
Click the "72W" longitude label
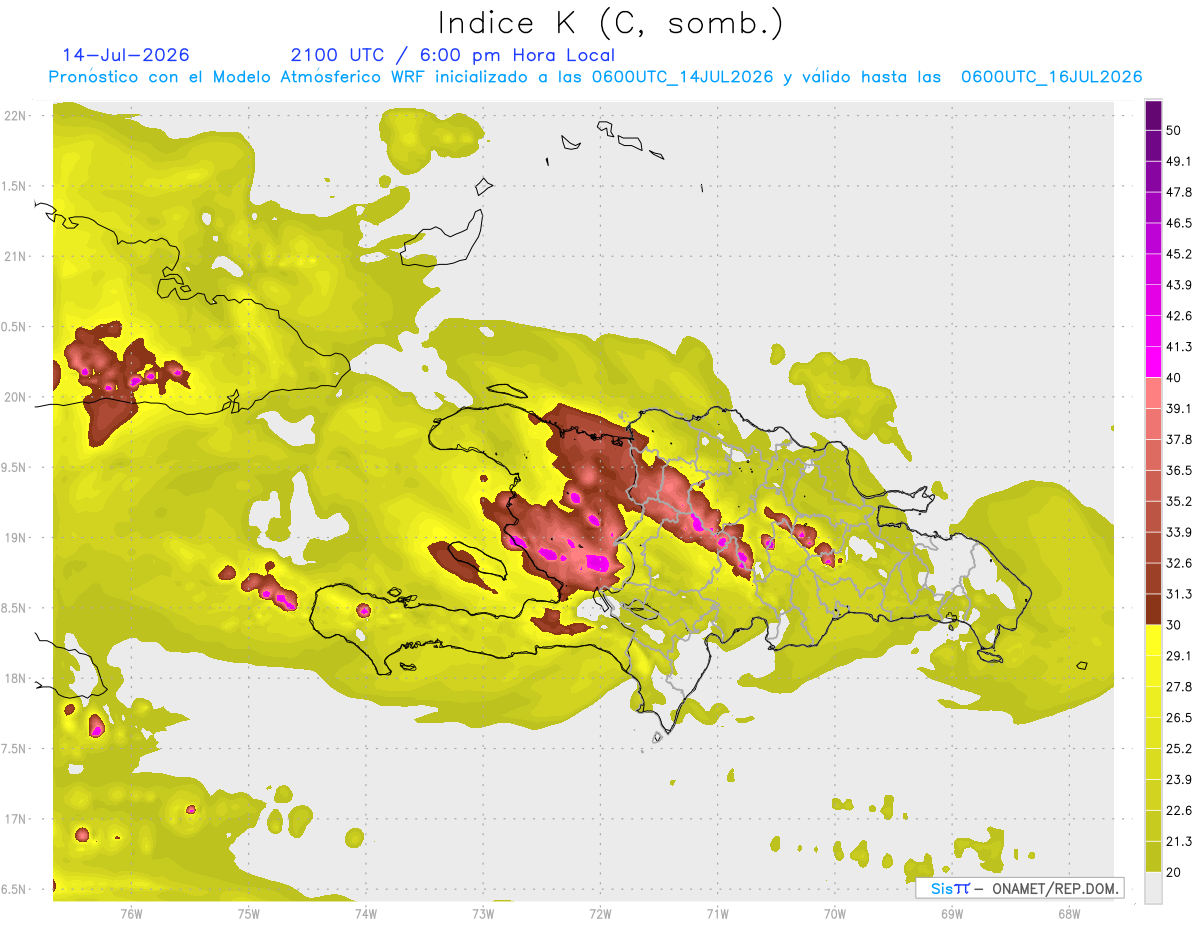[600, 914]
